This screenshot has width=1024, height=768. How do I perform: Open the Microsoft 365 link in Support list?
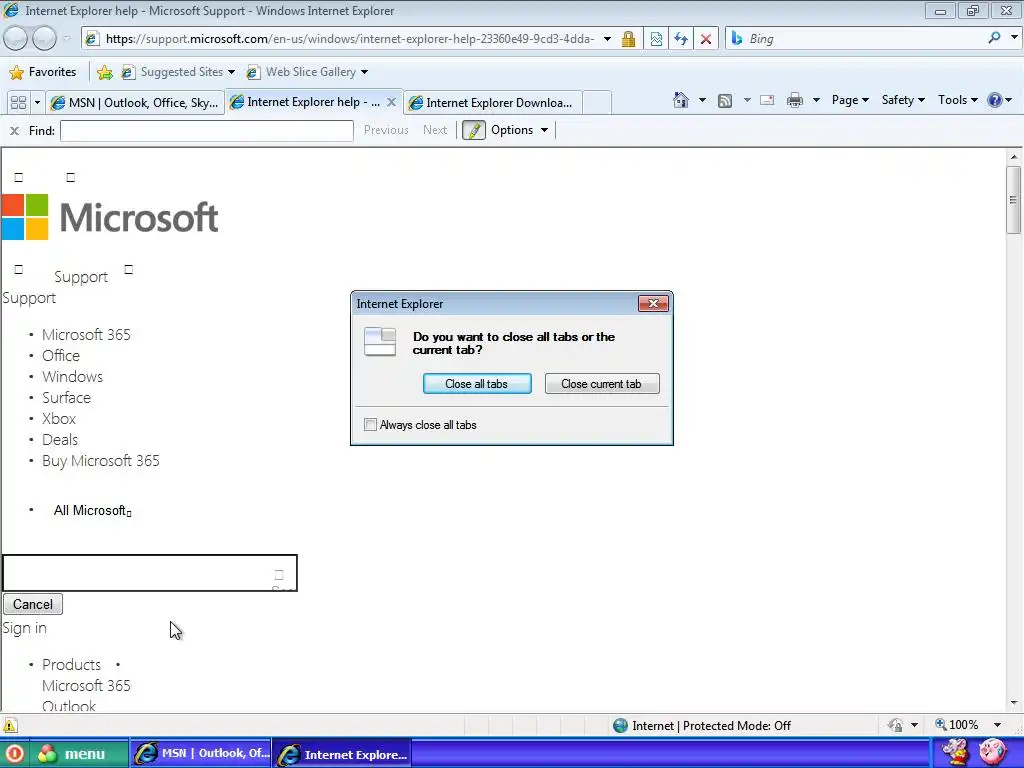[86, 334]
